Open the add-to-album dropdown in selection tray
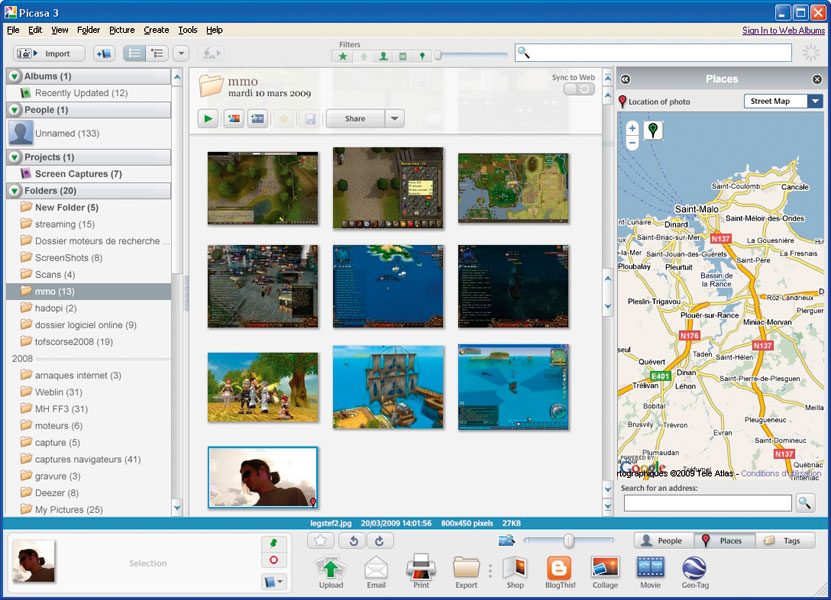831x600 pixels. pos(273,582)
